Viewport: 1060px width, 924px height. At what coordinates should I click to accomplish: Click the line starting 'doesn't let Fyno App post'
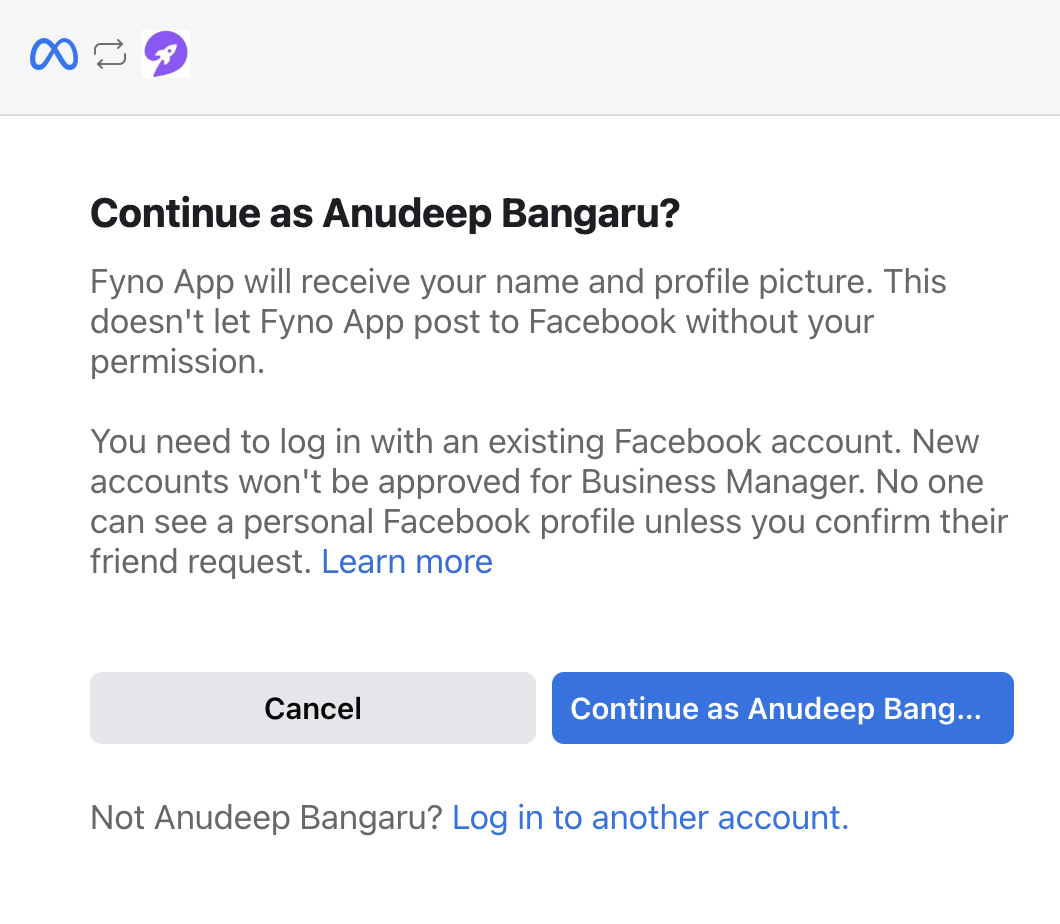(x=482, y=322)
